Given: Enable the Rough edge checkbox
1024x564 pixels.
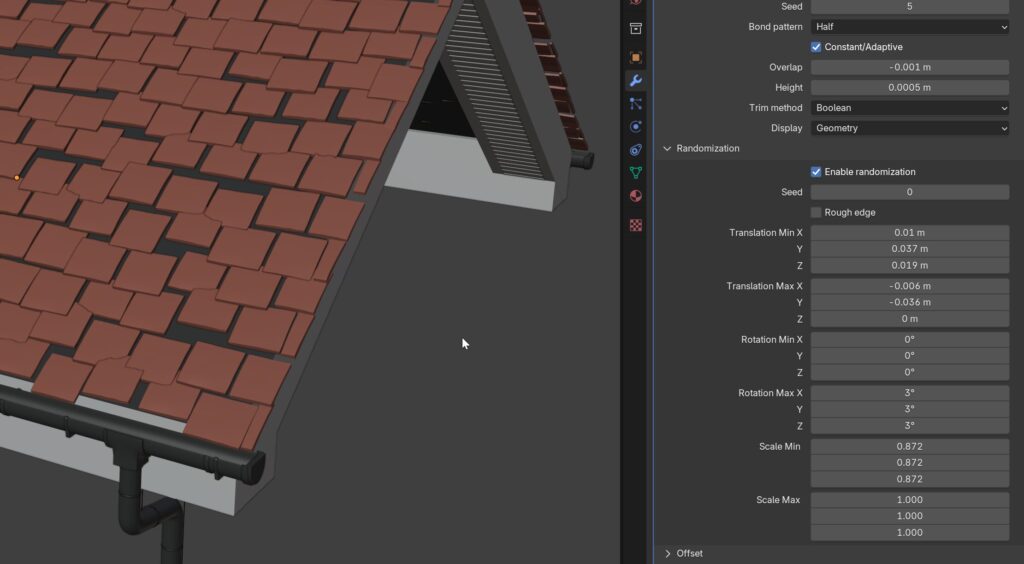Looking at the screenshot, I should pos(816,212).
